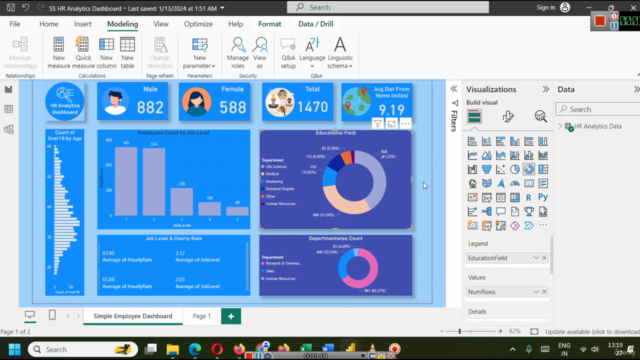Select the area chart visual
Image resolution: width=640 pixels, height=360 pixels.
[x=487, y=156]
